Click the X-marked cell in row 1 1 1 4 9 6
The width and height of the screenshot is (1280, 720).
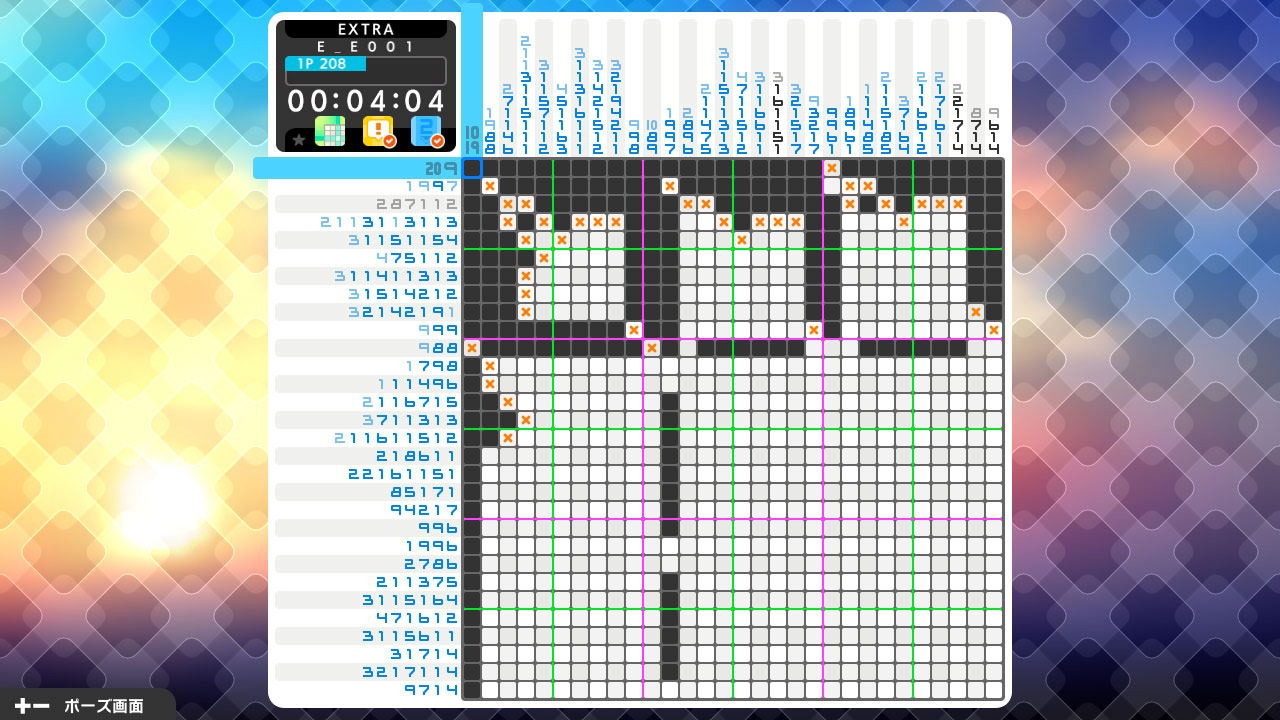coord(490,384)
